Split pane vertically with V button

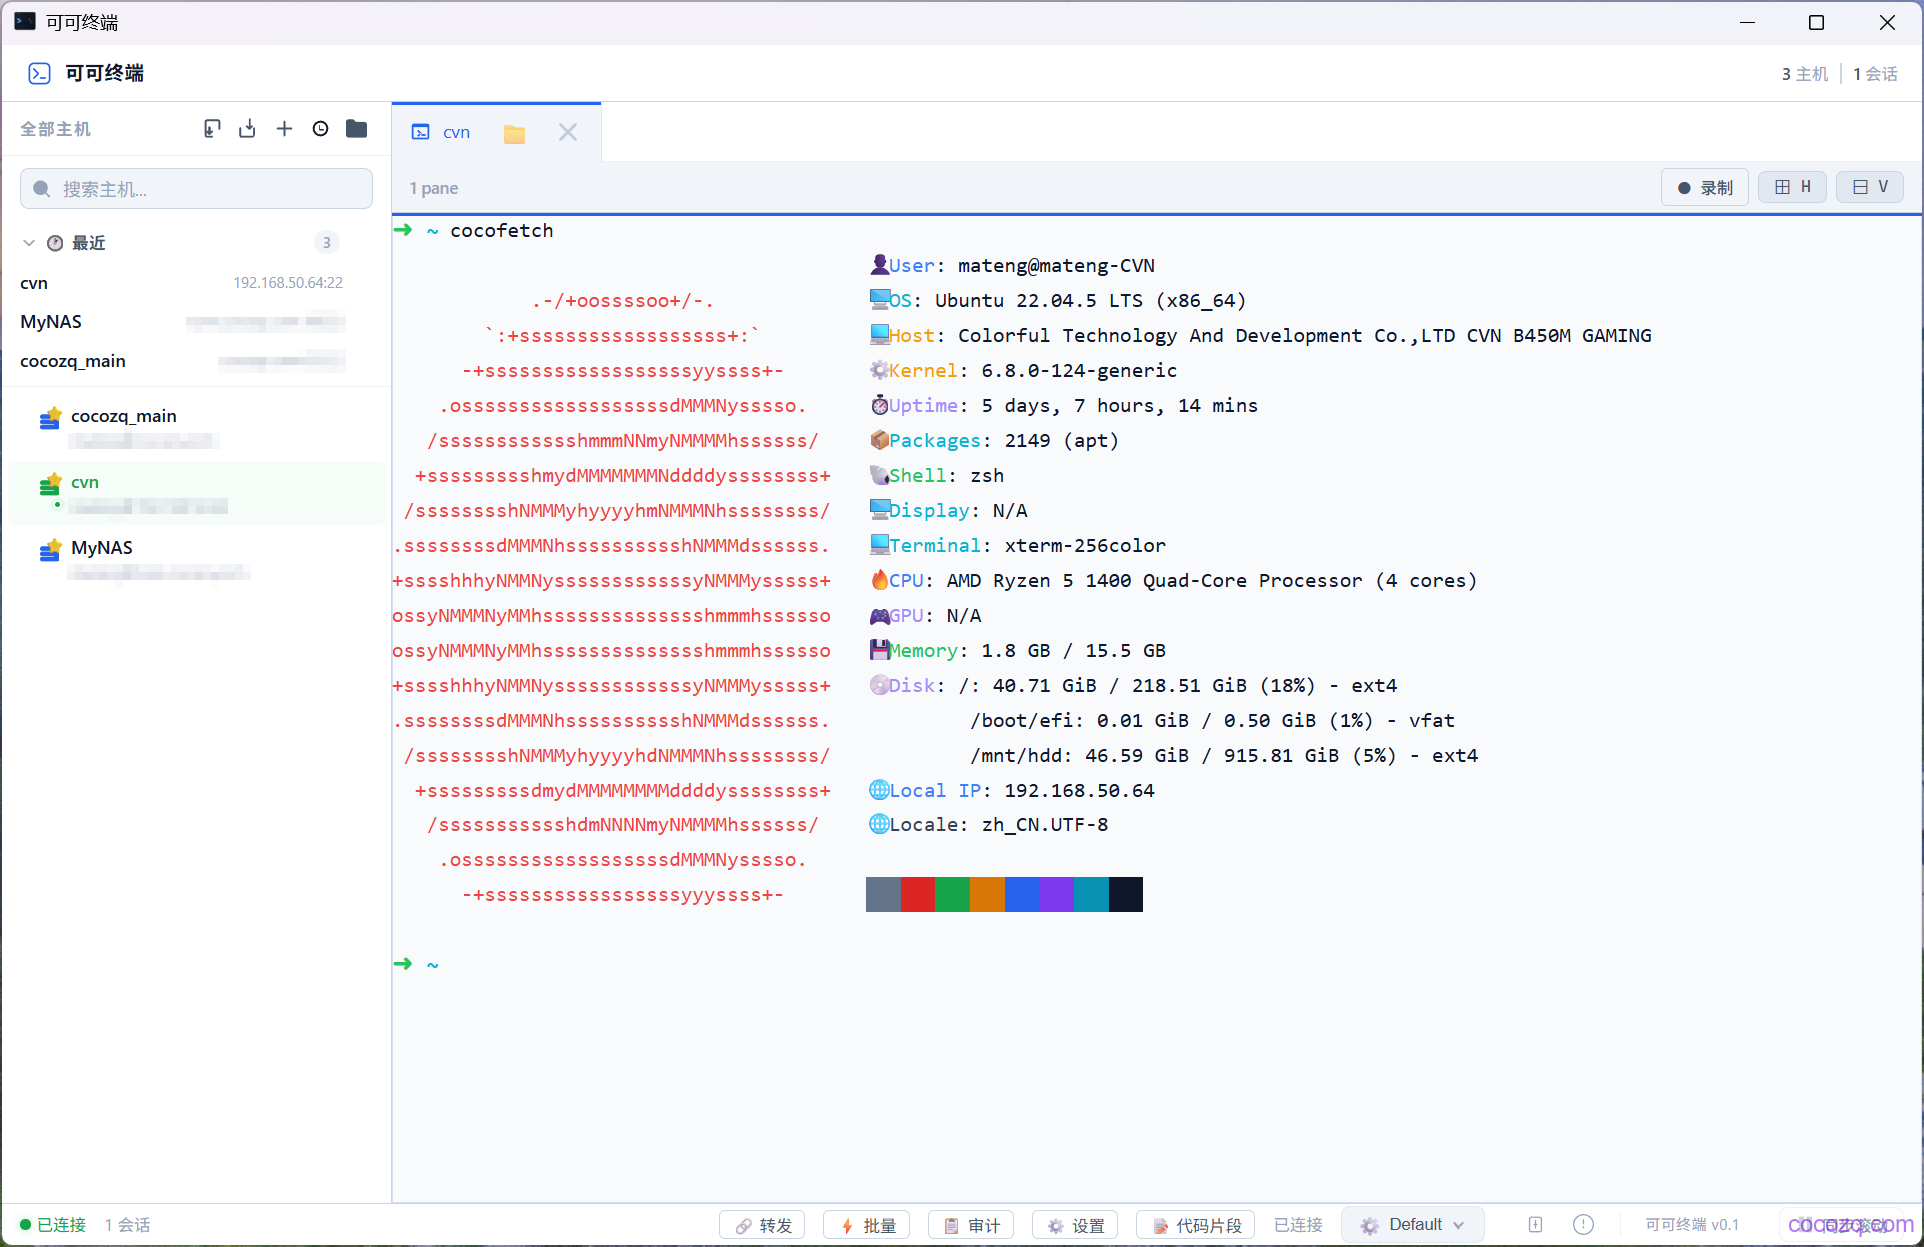[x=1869, y=187]
